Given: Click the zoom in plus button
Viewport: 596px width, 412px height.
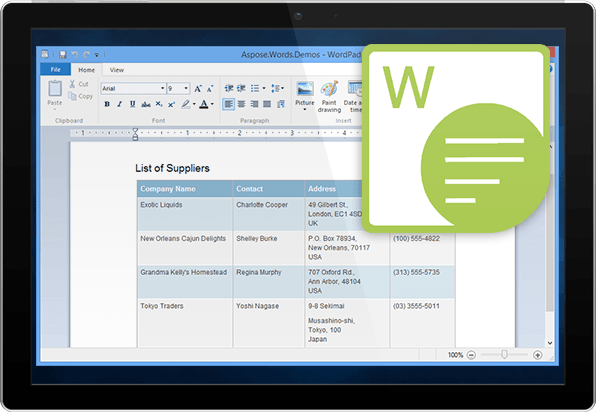Looking at the screenshot, I should [537, 355].
